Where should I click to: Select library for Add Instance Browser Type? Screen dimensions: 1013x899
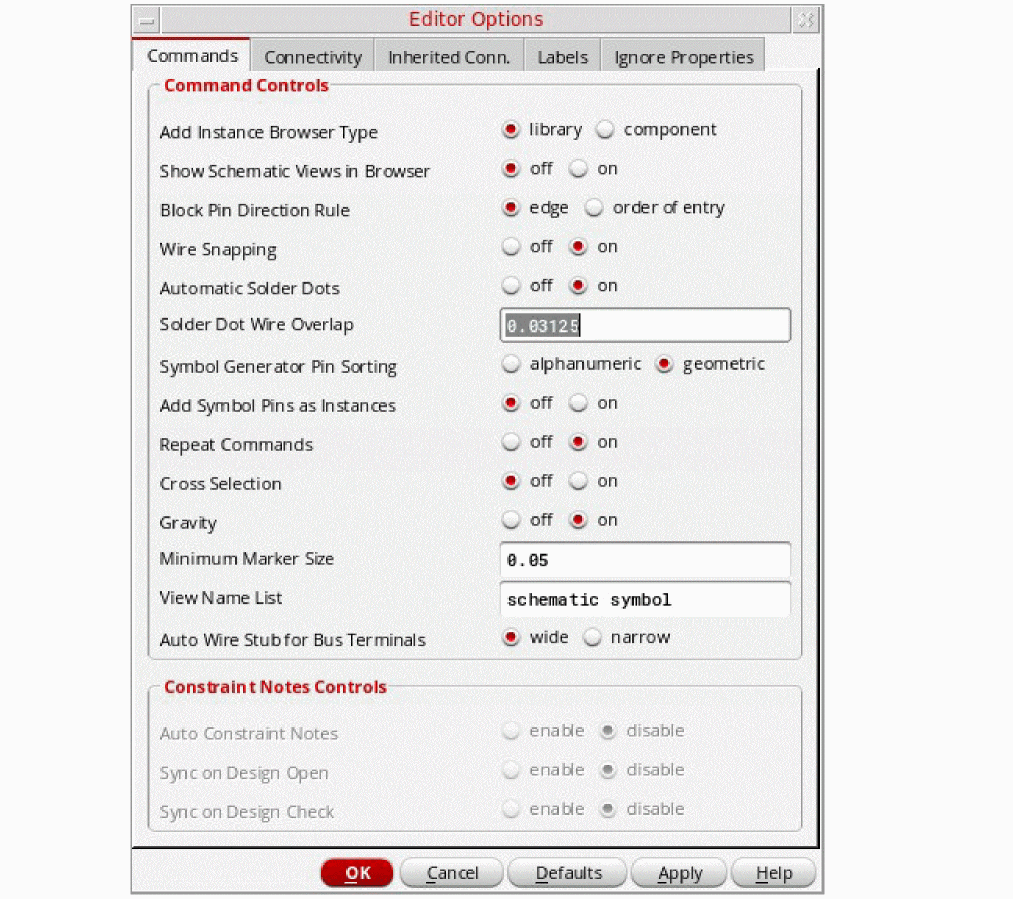click(510, 130)
